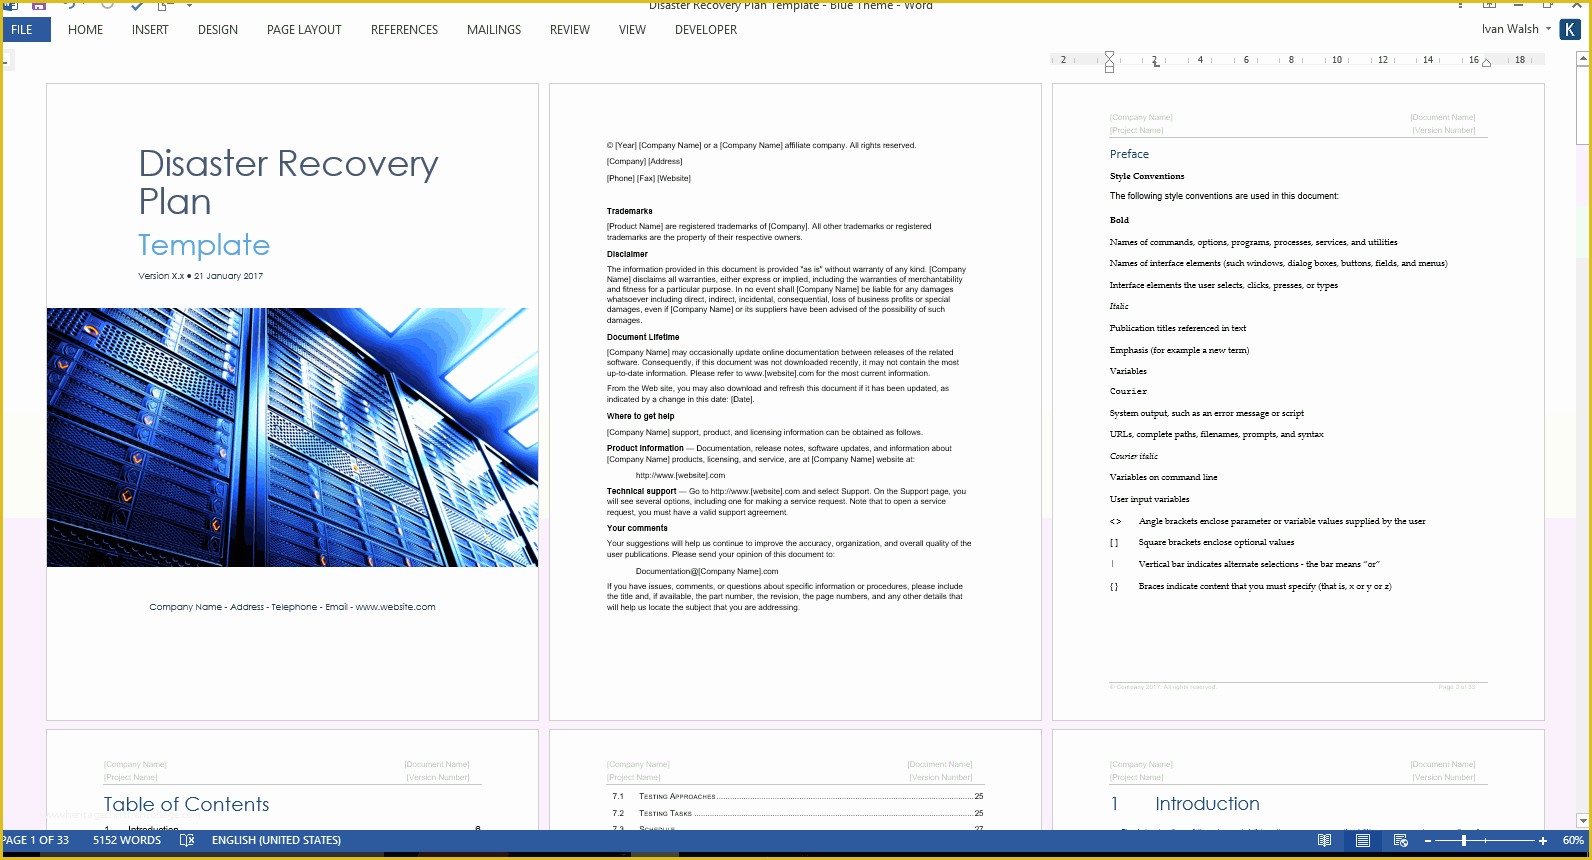Viewport: 1592px width, 860px height.
Task: Click the Company Name - Address footer line
Action: (x=292, y=607)
